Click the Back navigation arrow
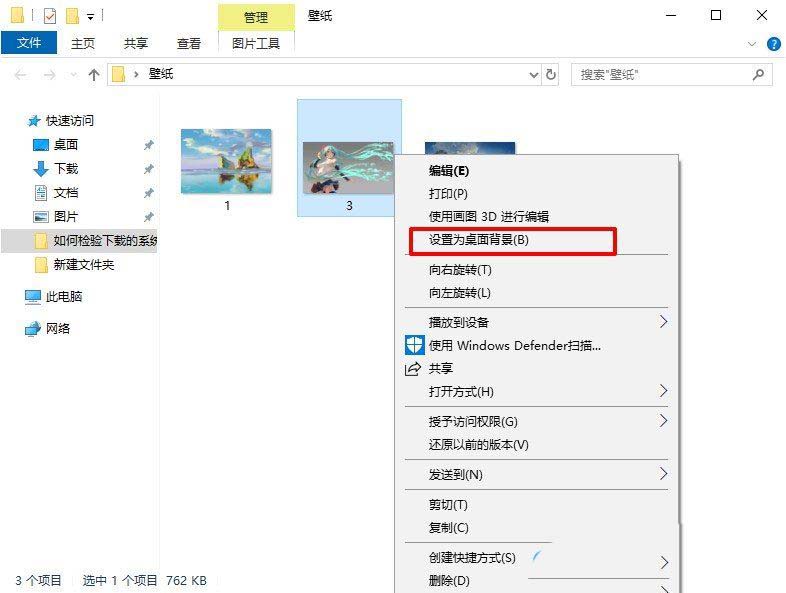This screenshot has height=593, width=786. (x=21, y=75)
